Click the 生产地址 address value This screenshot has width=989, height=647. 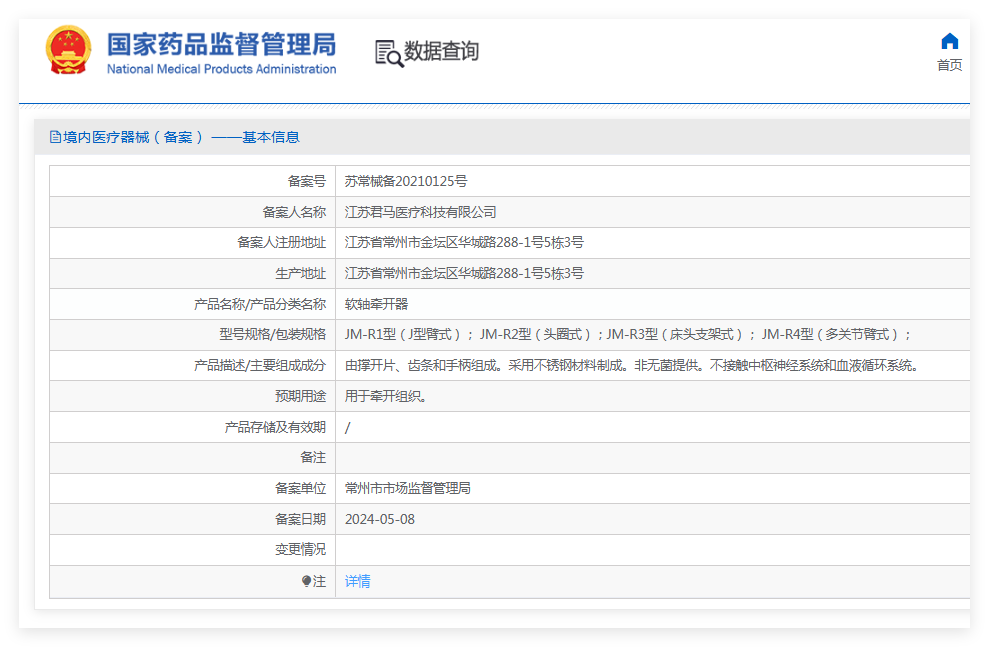[464, 273]
